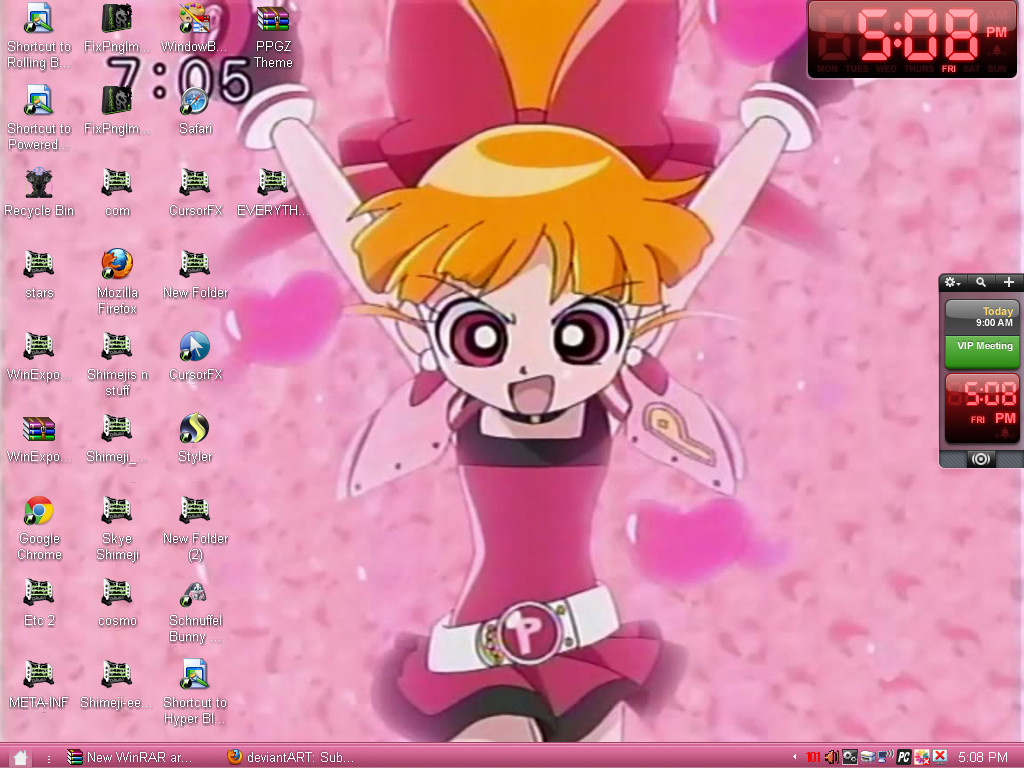Open the com folder
The width and height of the screenshot is (1024, 768).
tap(117, 193)
